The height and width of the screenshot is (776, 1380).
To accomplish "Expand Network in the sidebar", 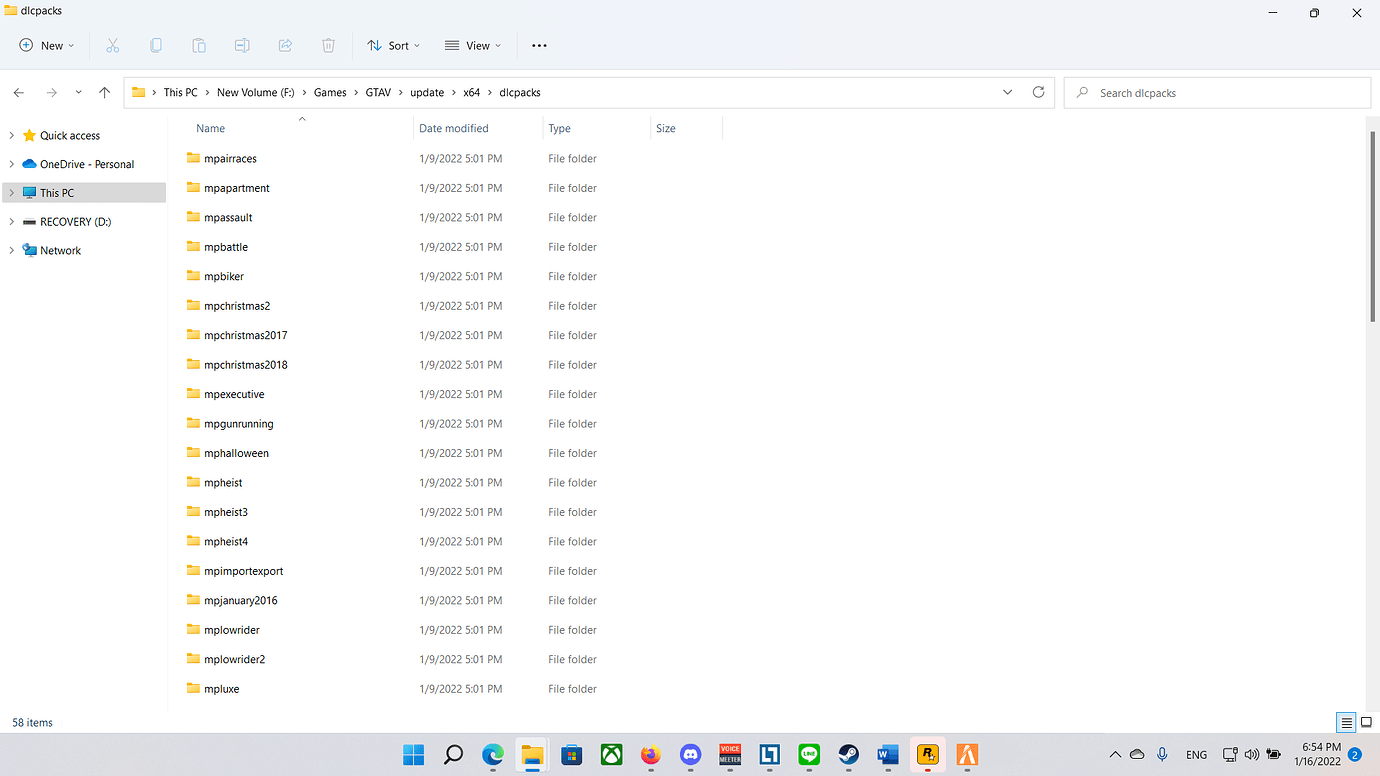I will (x=13, y=250).
